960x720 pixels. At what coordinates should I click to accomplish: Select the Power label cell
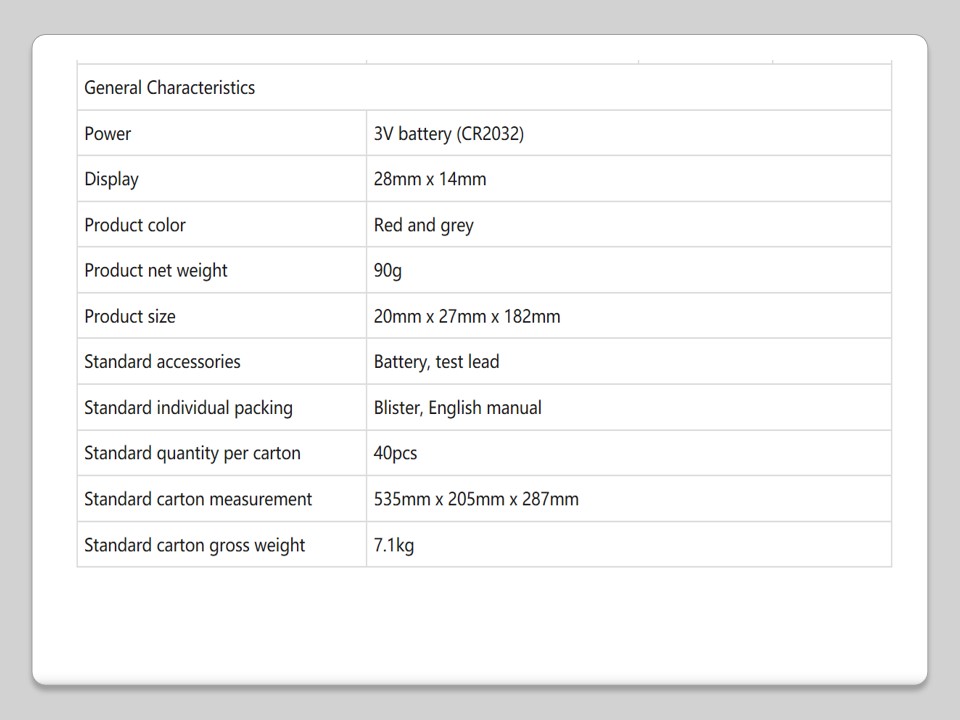tap(108, 134)
